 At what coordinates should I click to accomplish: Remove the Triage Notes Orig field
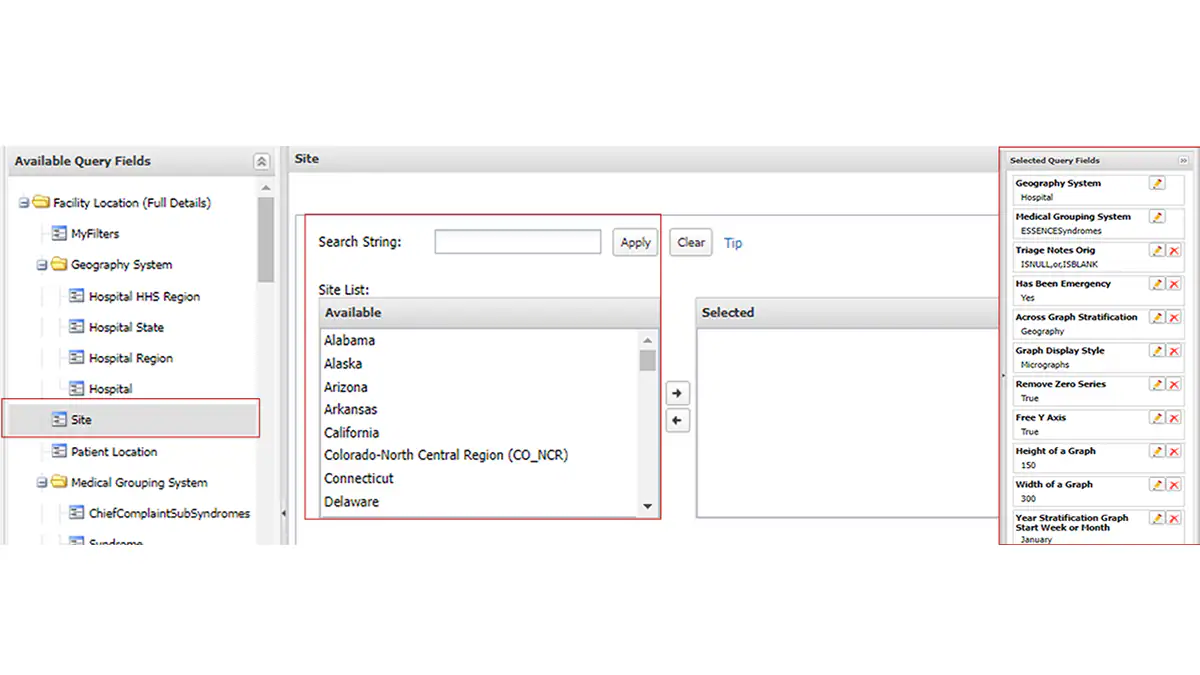[1174, 250]
